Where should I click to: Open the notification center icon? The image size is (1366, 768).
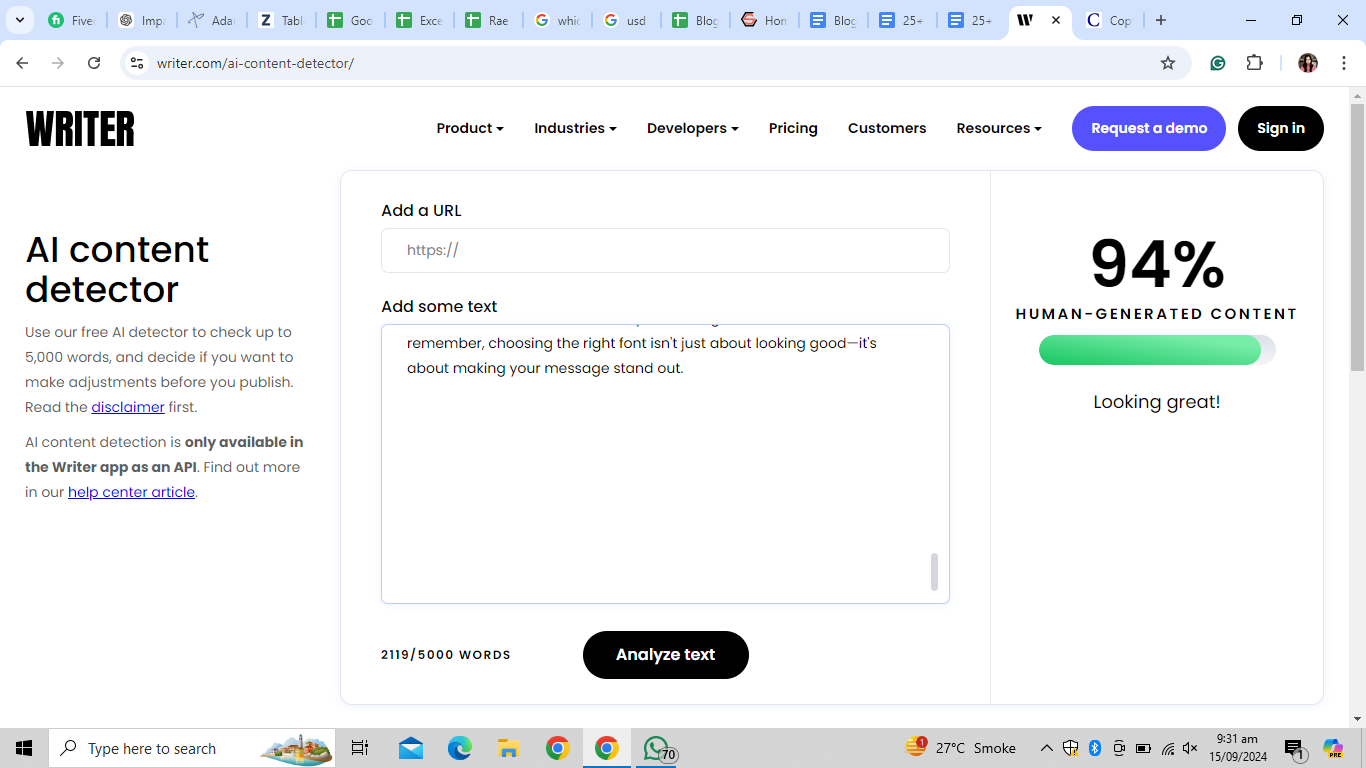1295,748
